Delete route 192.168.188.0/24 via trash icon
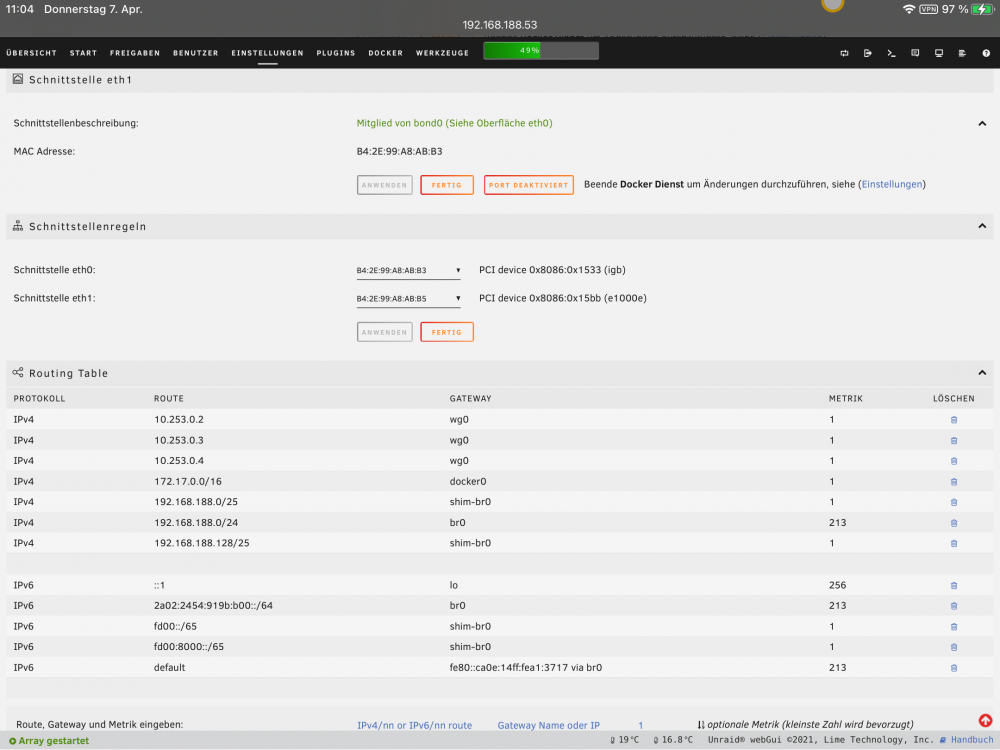The image size is (1000, 750). [x=954, y=523]
